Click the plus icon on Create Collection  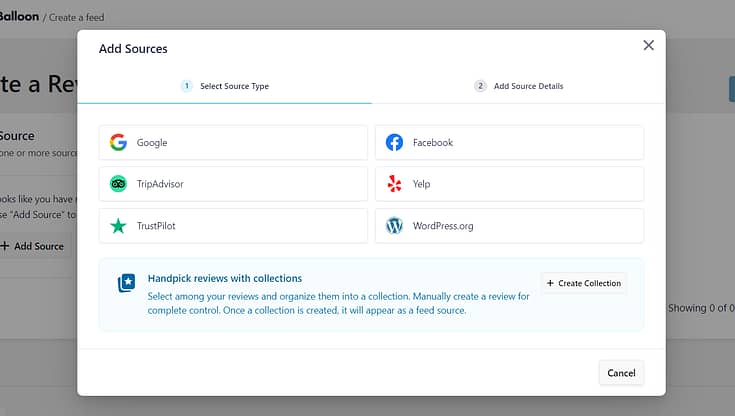coord(550,283)
